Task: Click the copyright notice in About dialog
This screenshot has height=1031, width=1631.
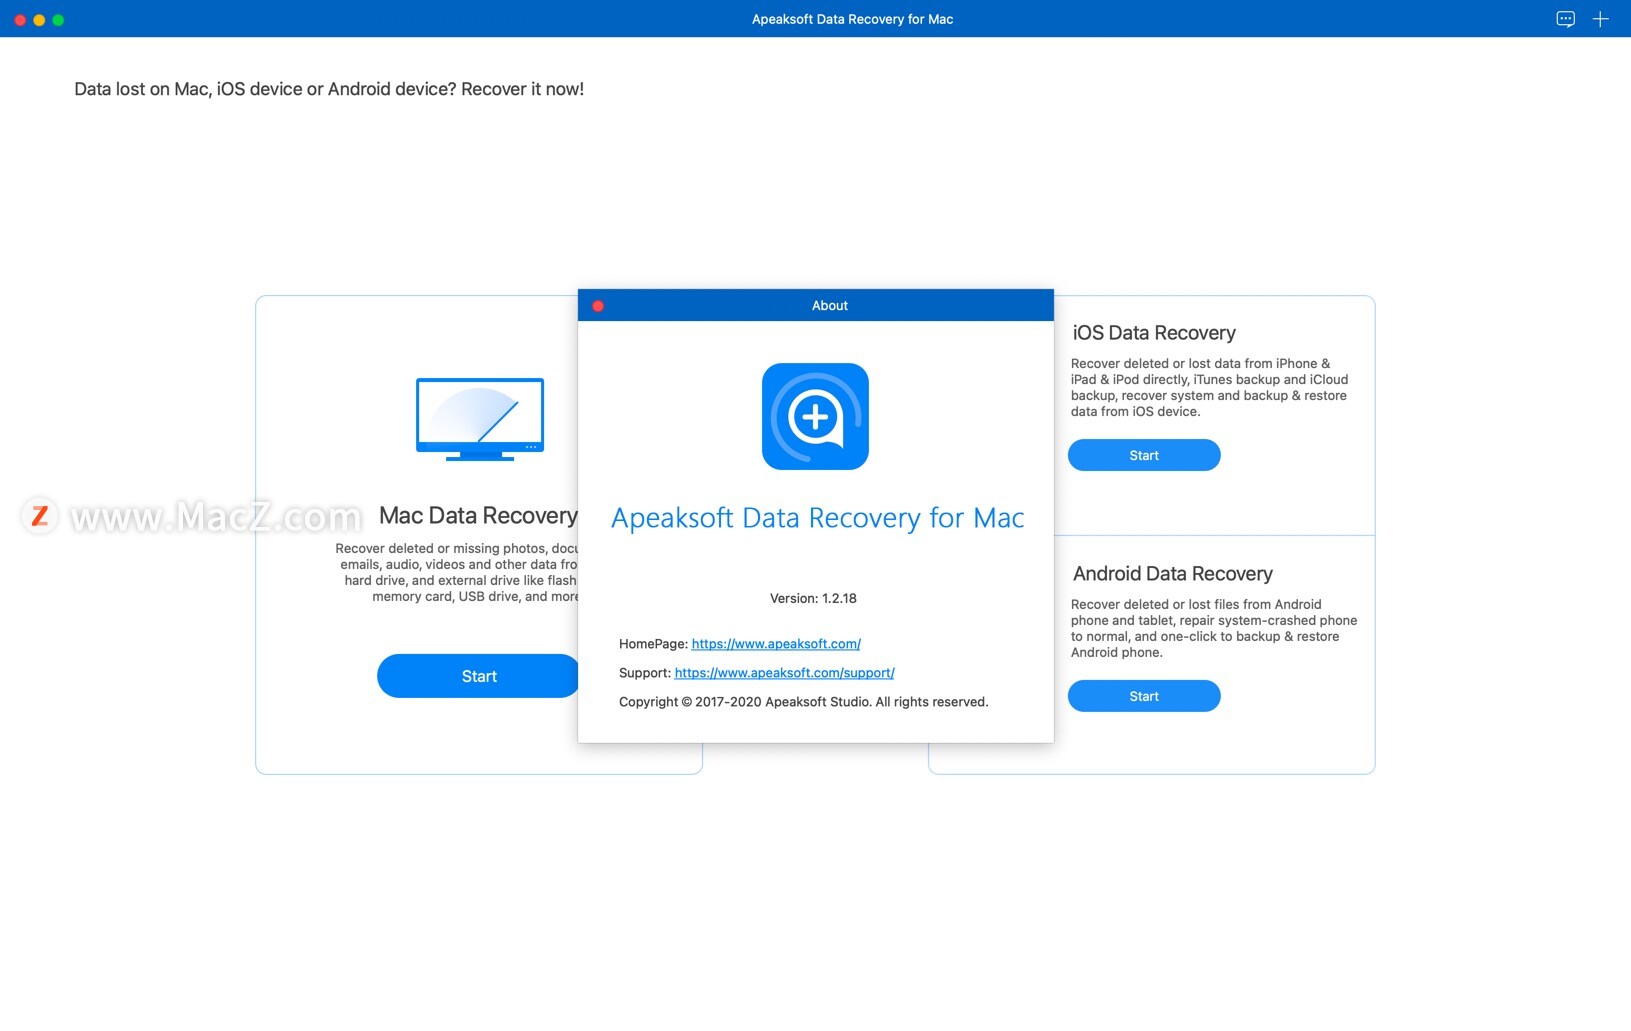Action: click(803, 702)
